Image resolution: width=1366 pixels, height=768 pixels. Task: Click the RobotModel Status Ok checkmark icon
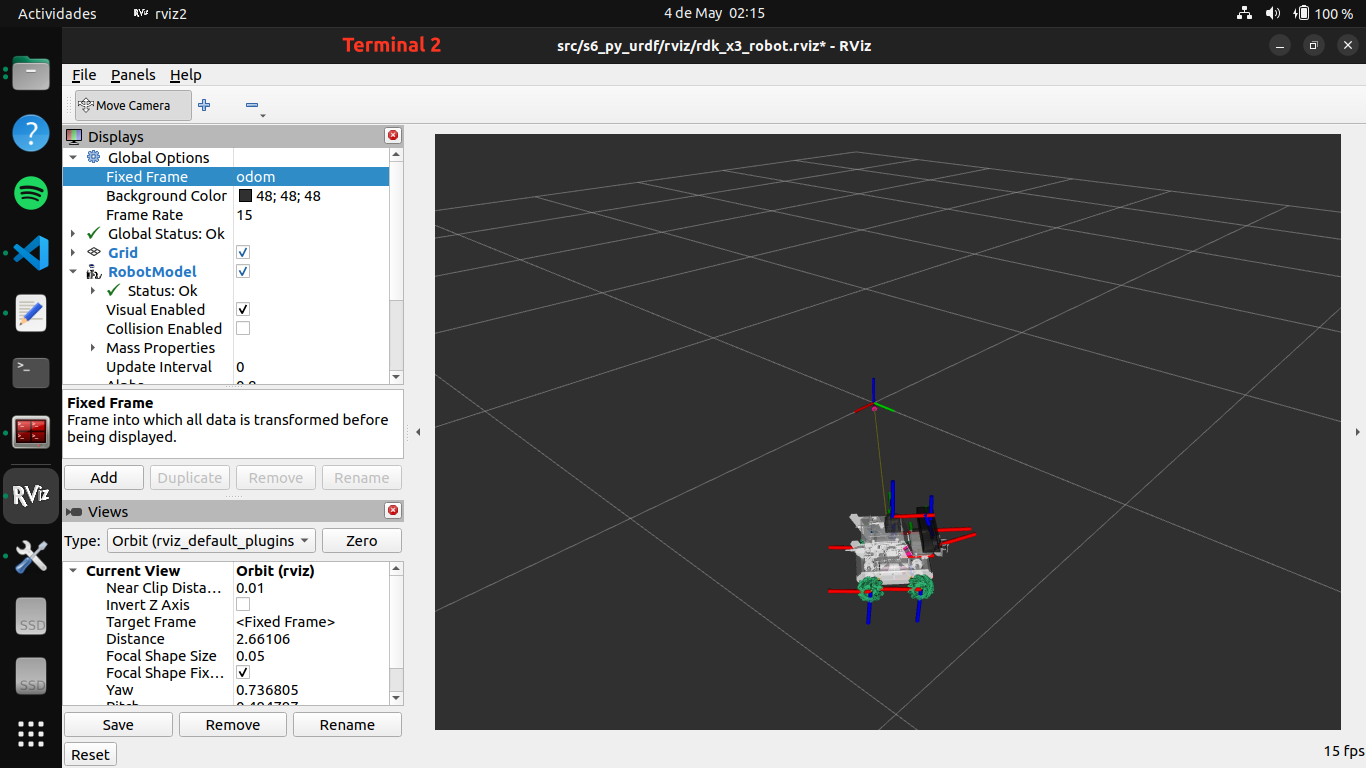tap(113, 291)
